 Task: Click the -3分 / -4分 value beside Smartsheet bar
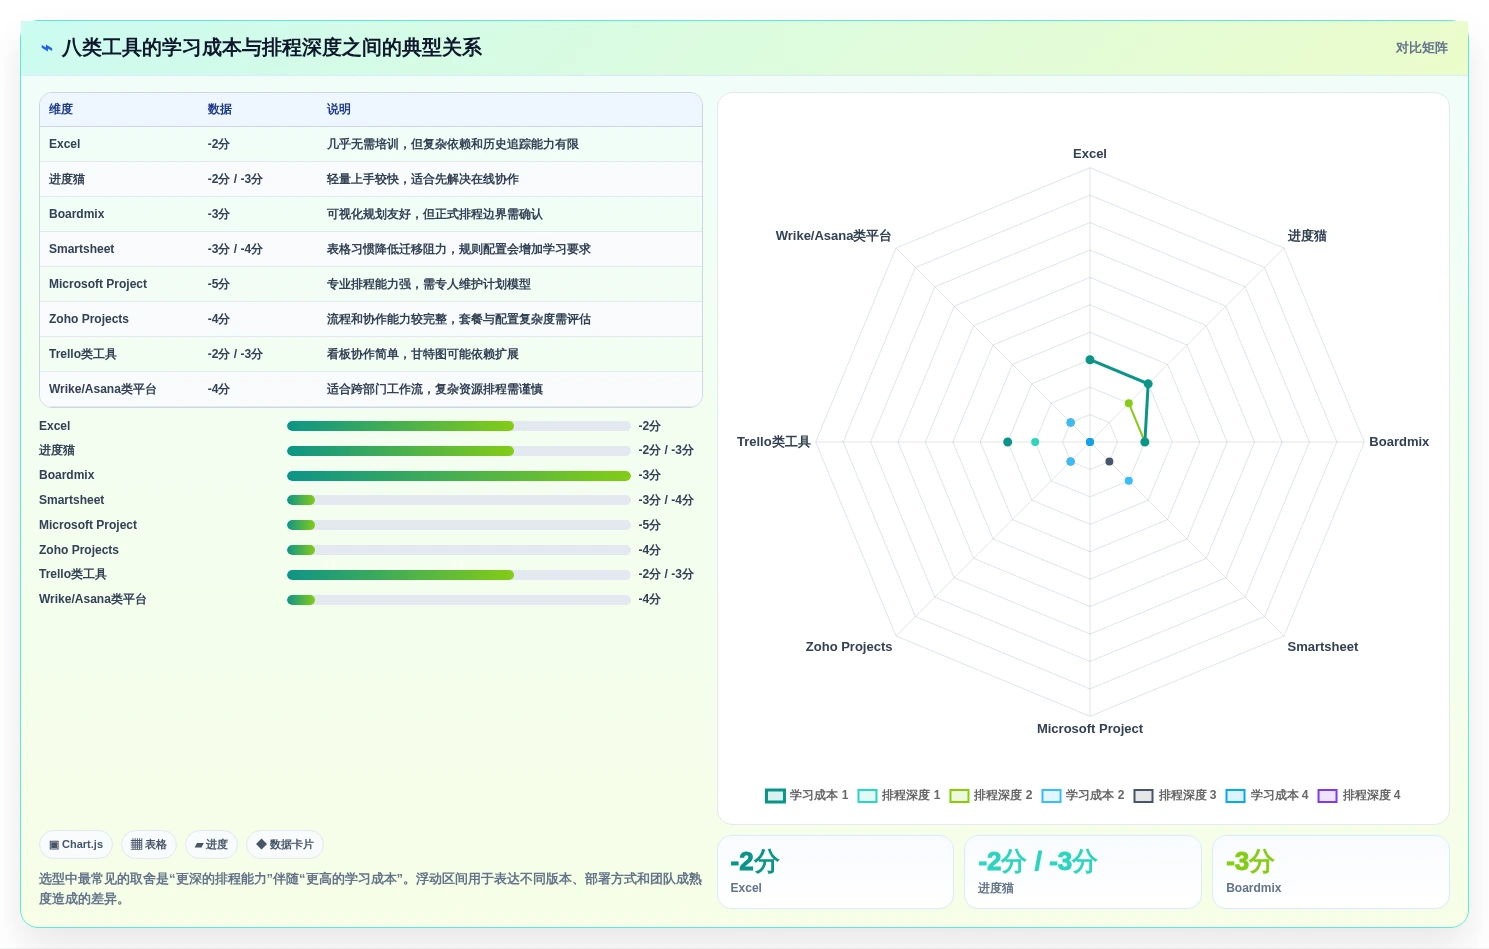(666, 500)
